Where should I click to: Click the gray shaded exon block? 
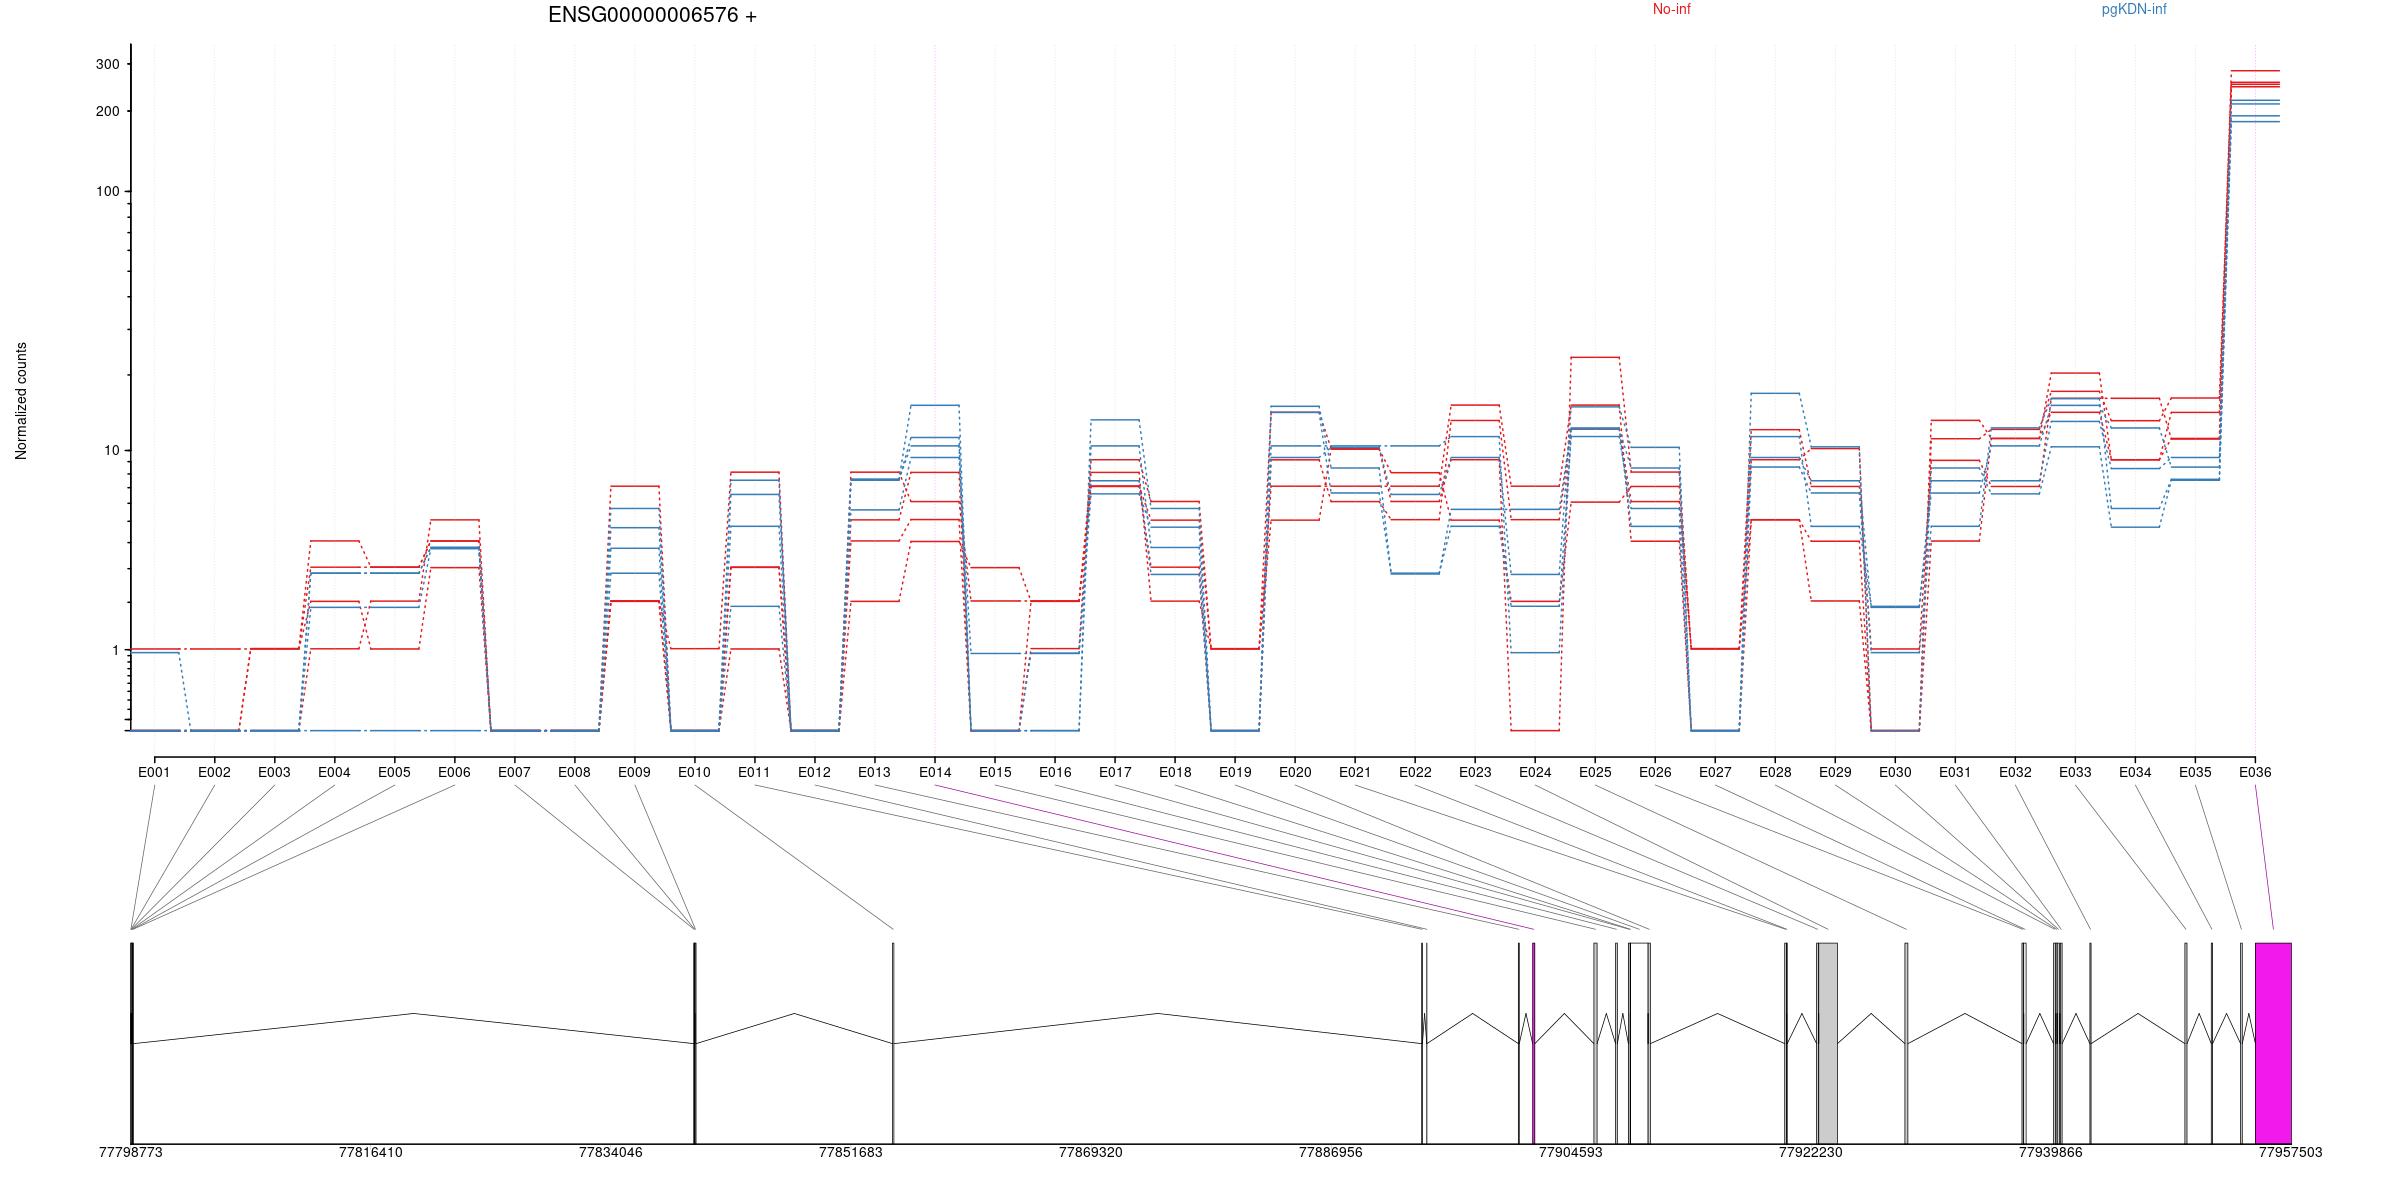(x=1827, y=1042)
